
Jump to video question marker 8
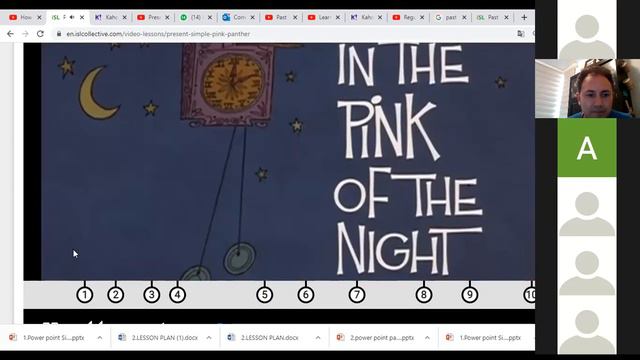[x=424, y=295]
